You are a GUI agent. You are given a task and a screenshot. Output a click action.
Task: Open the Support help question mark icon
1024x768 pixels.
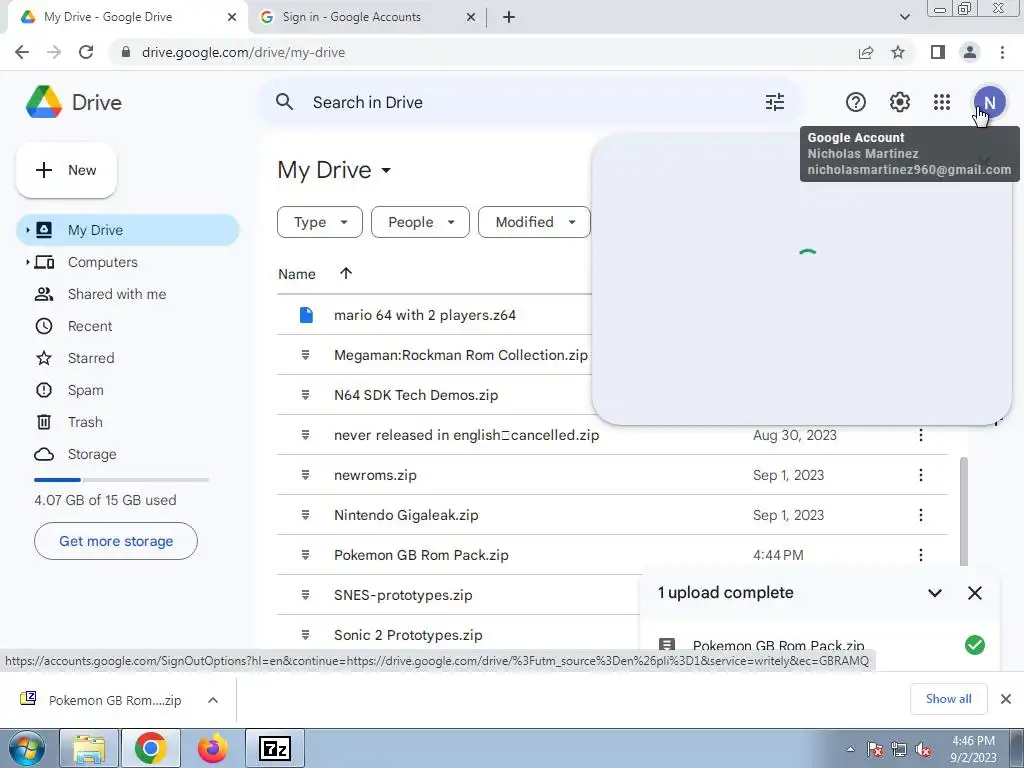click(x=856, y=102)
